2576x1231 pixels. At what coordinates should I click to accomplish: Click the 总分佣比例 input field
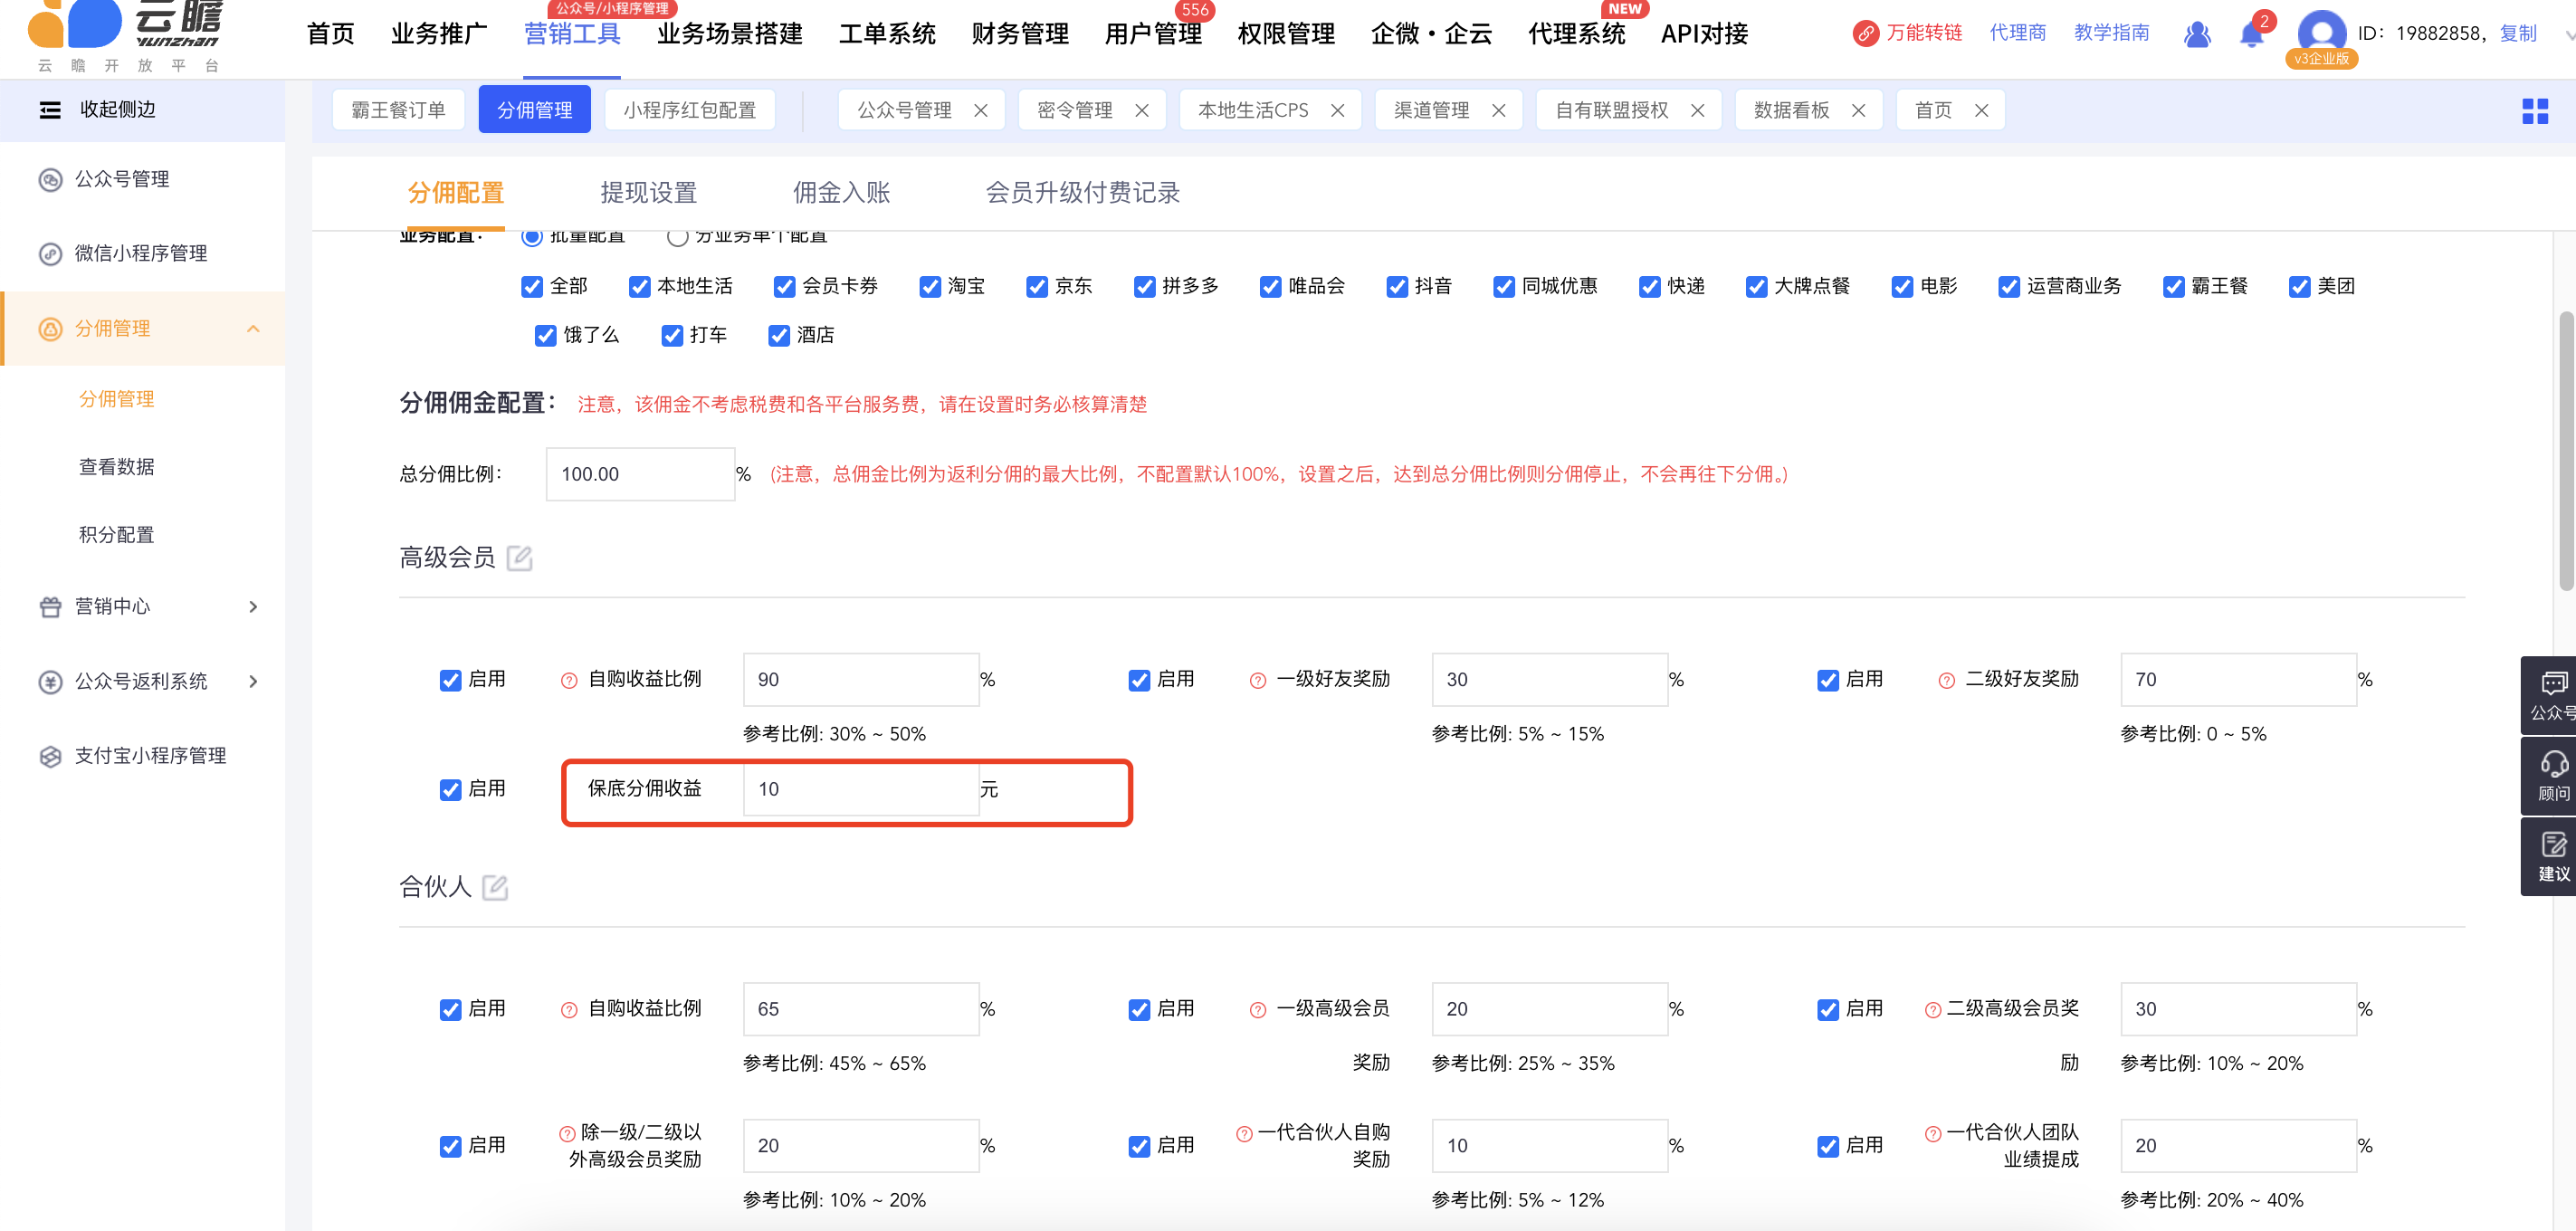pyautogui.click(x=640, y=474)
